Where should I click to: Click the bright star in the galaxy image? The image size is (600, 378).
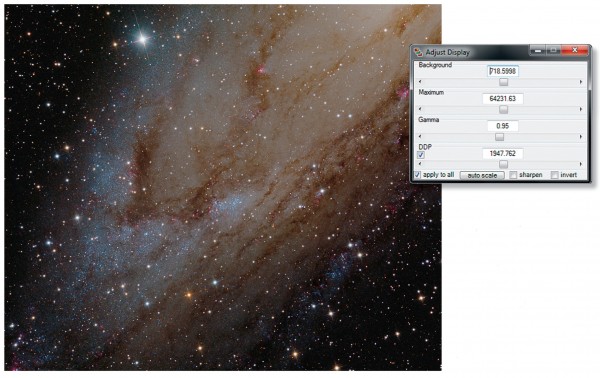[x=142, y=39]
